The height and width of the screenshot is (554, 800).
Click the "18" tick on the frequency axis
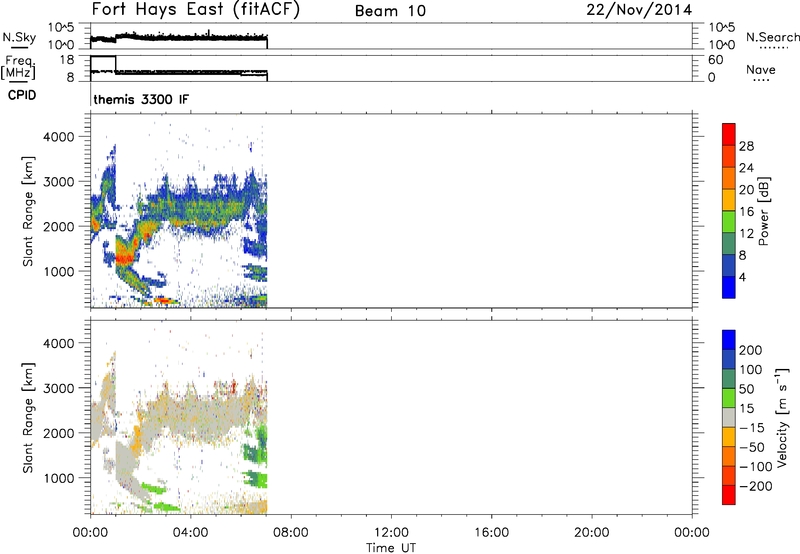66,60
